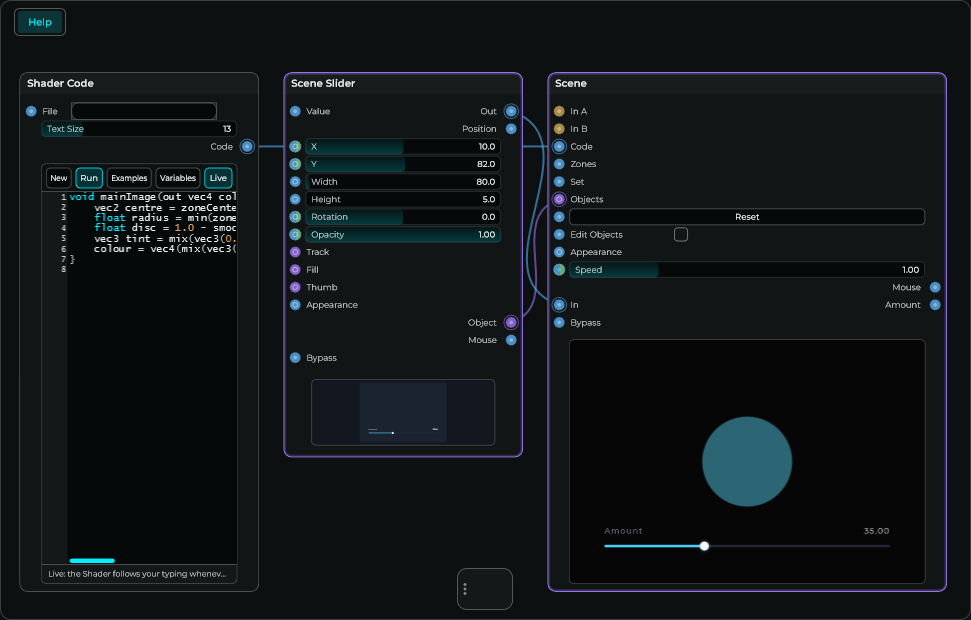Run the shader code
This screenshot has height=620, width=971.
click(89, 178)
